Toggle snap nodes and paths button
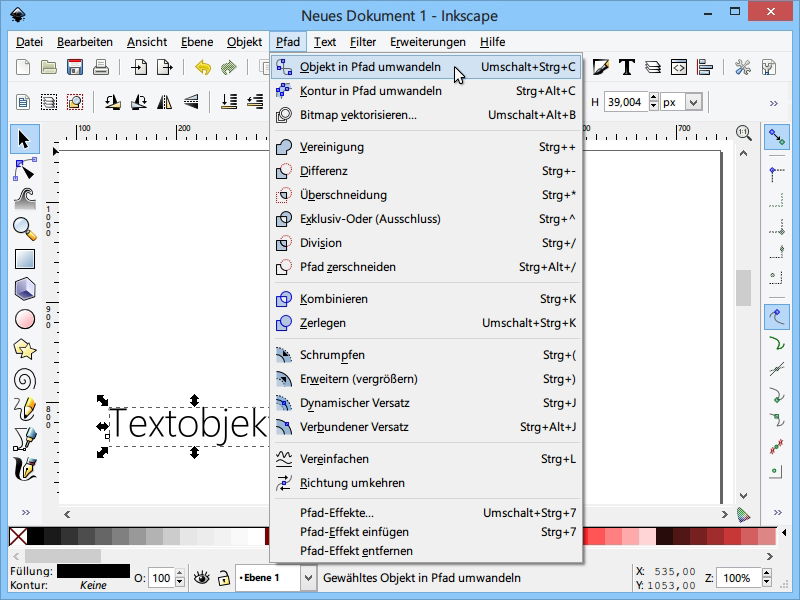800x600 pixels. pos(777,317)
